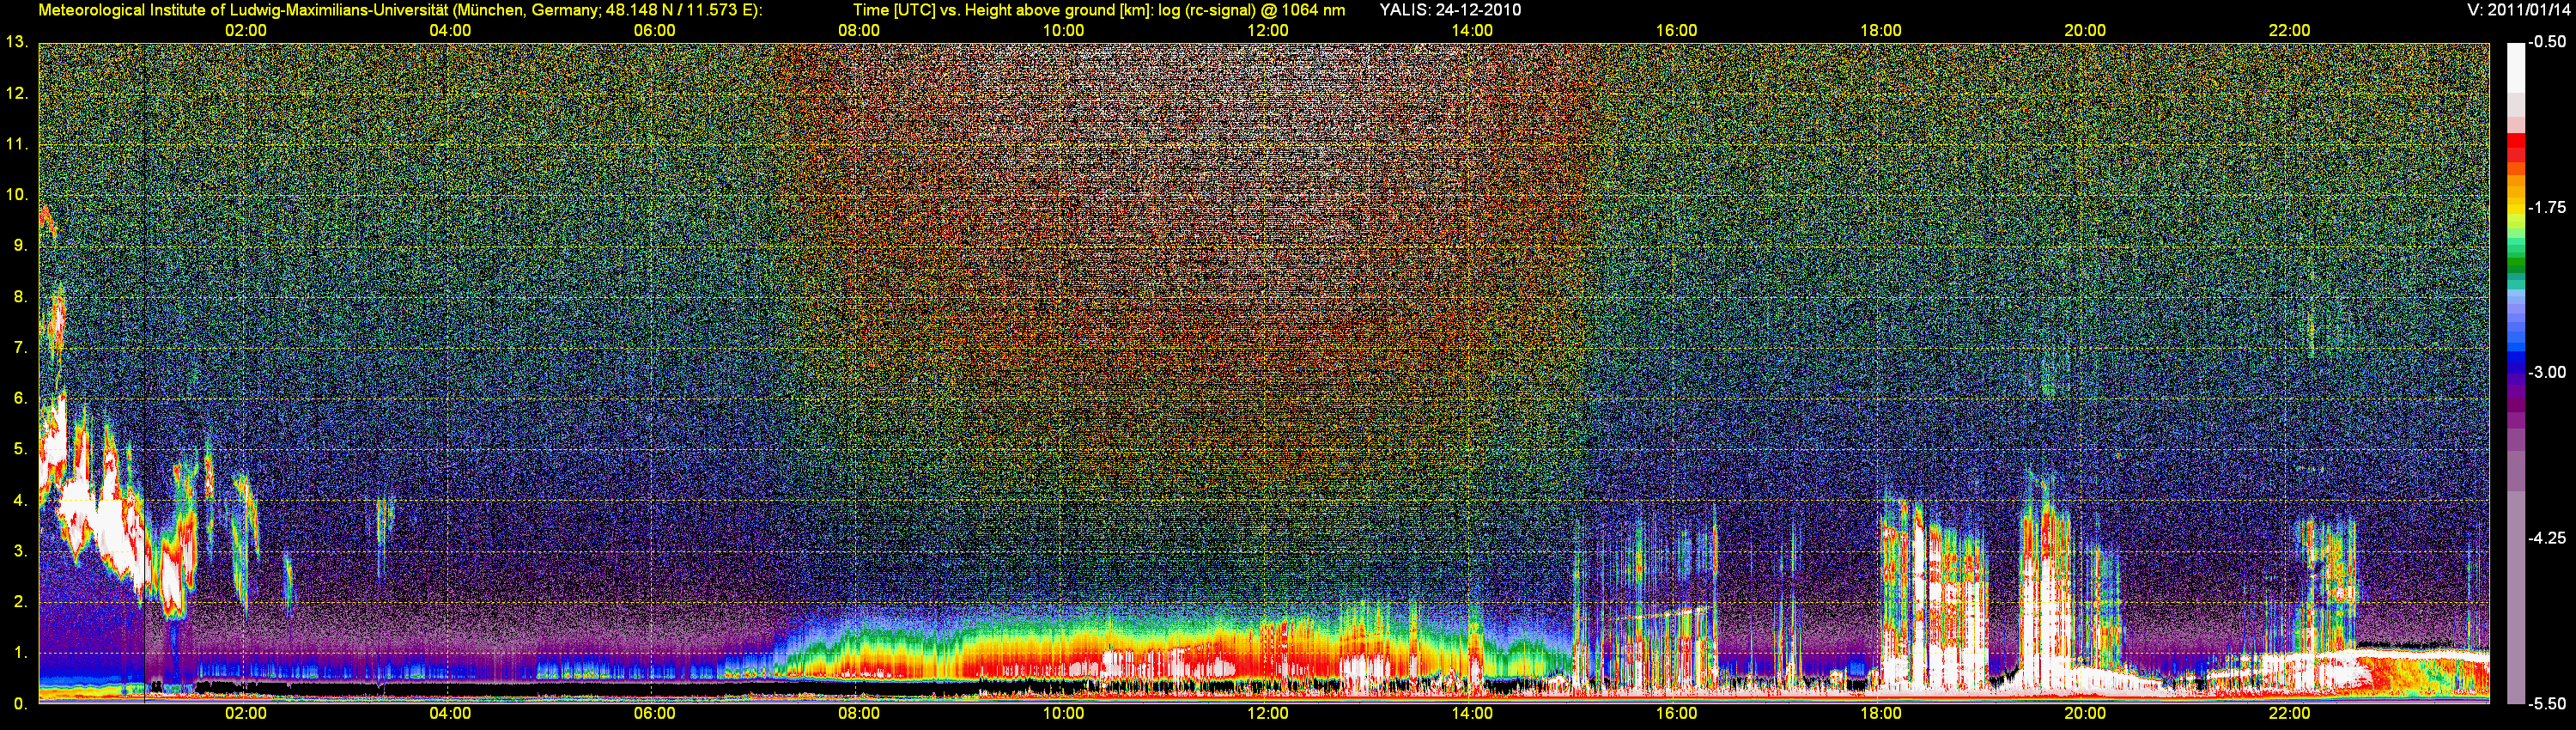Click the 02:00 label on the bottom time axis

click(245, 714)
